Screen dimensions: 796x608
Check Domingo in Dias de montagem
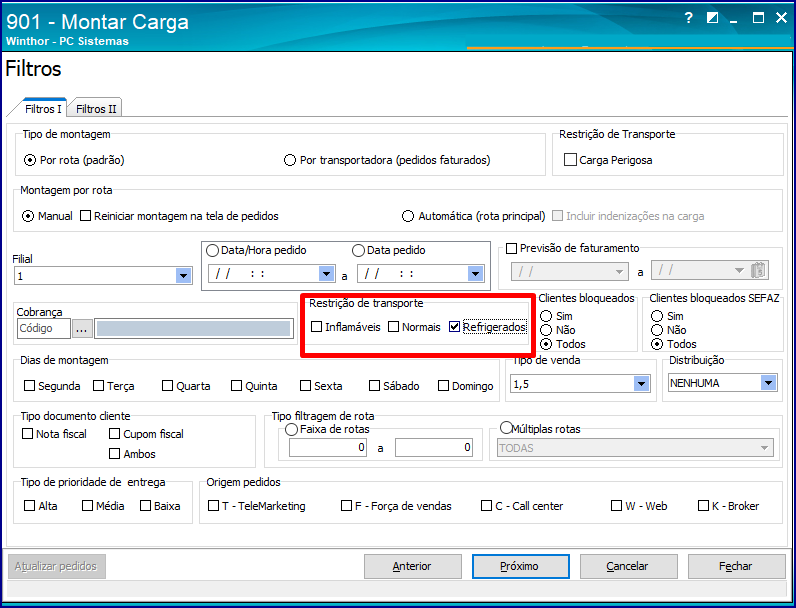(x=443, y=386)
